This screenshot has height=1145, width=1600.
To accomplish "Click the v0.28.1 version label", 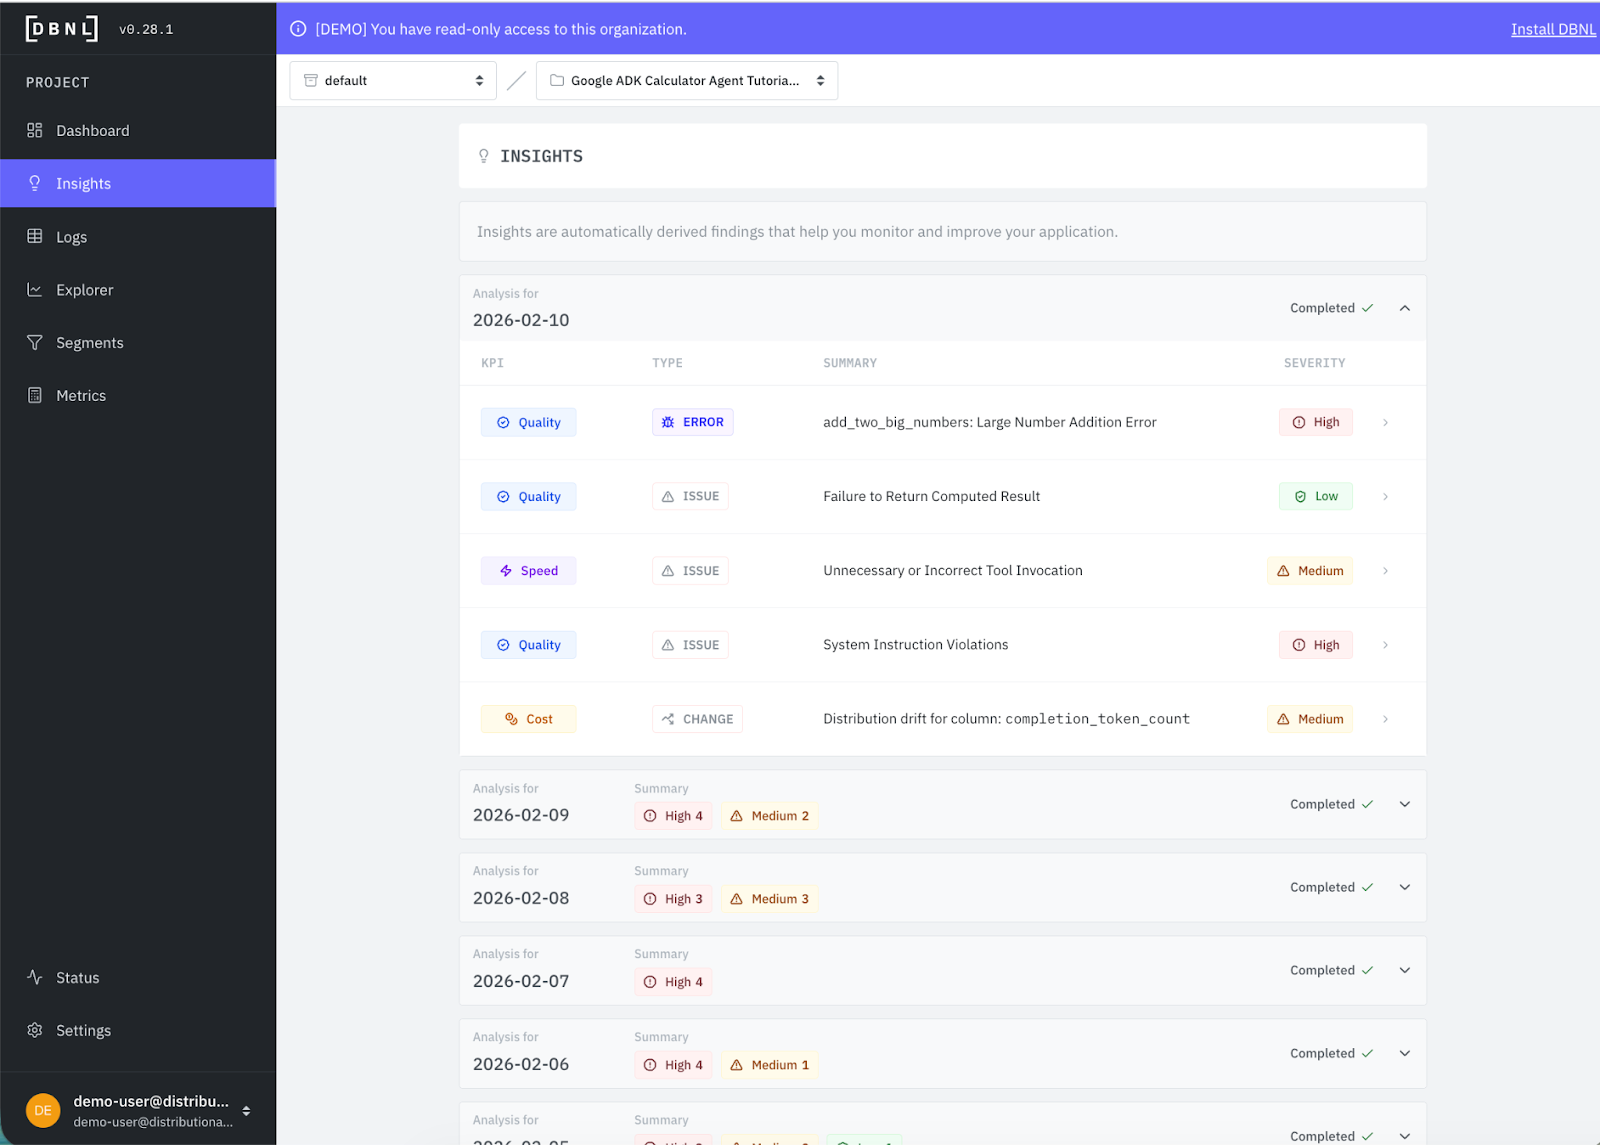I will click(146, 29).
